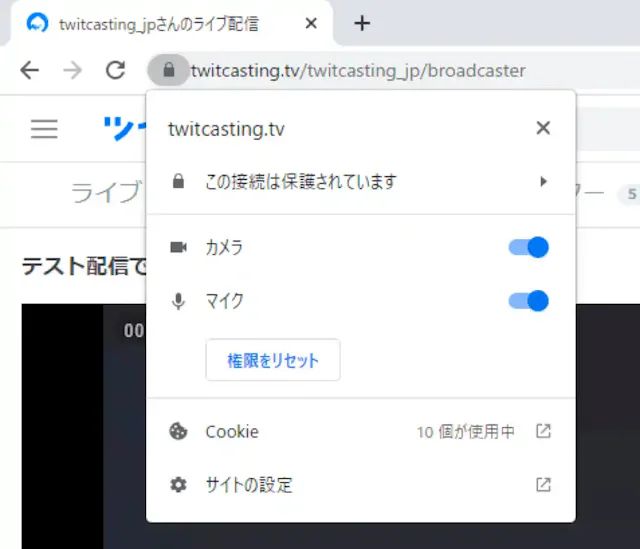
Task: Click the テスト配信 heading text
Action: tap(84, 266)
